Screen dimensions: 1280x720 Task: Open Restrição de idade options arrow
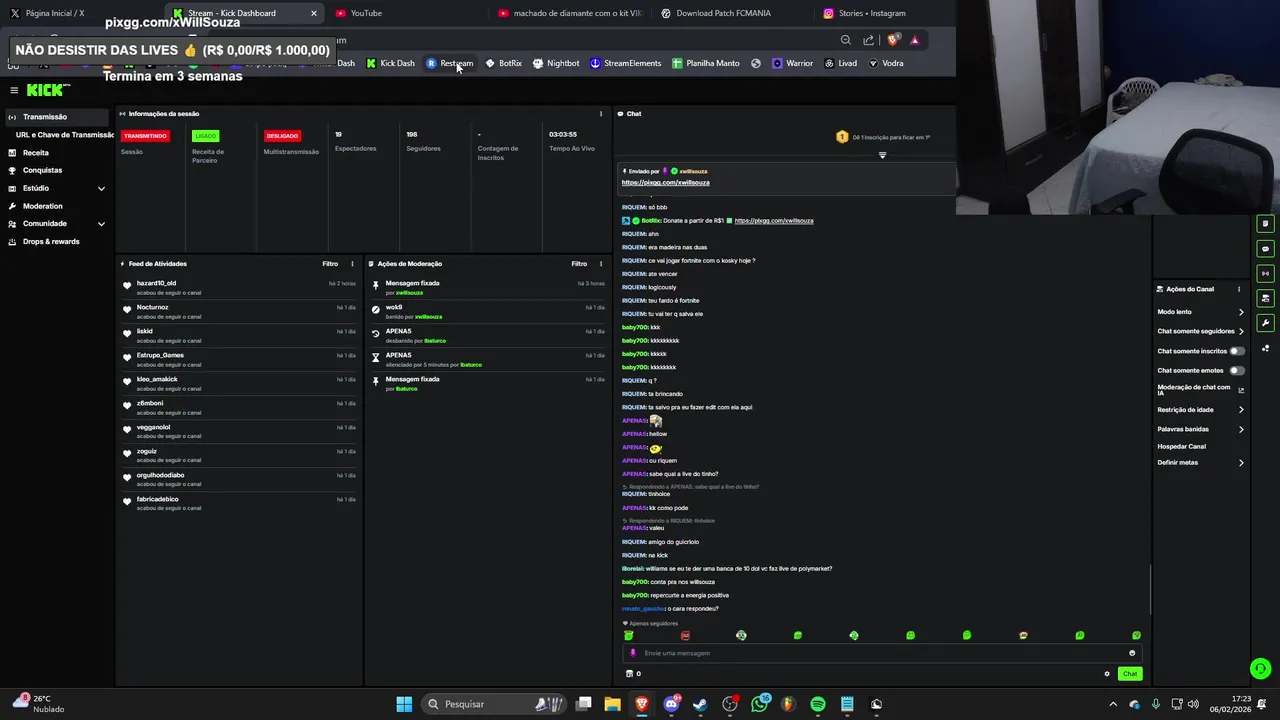point(1241,410)
